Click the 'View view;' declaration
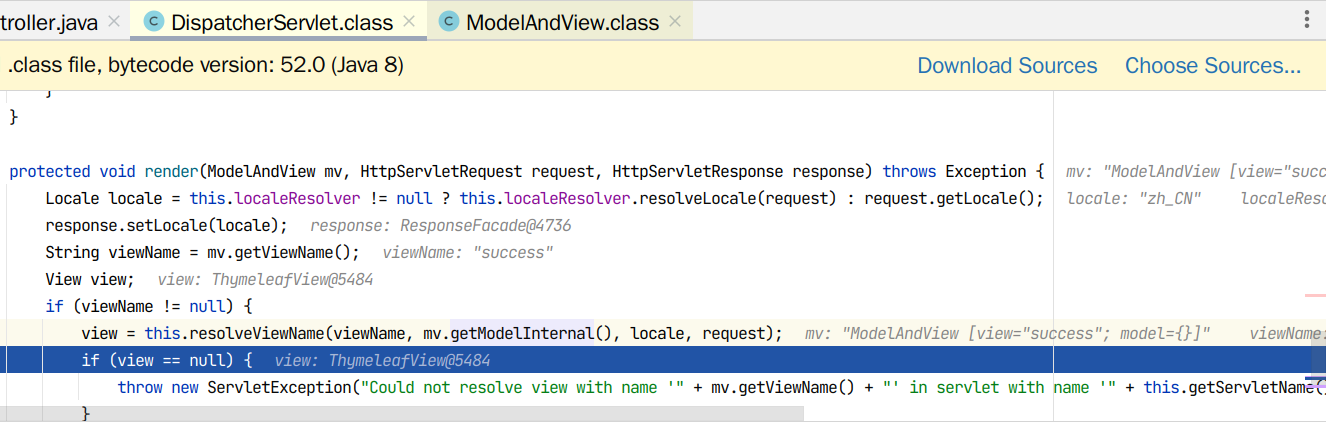The image size is (1326, 422). point(89,279)
